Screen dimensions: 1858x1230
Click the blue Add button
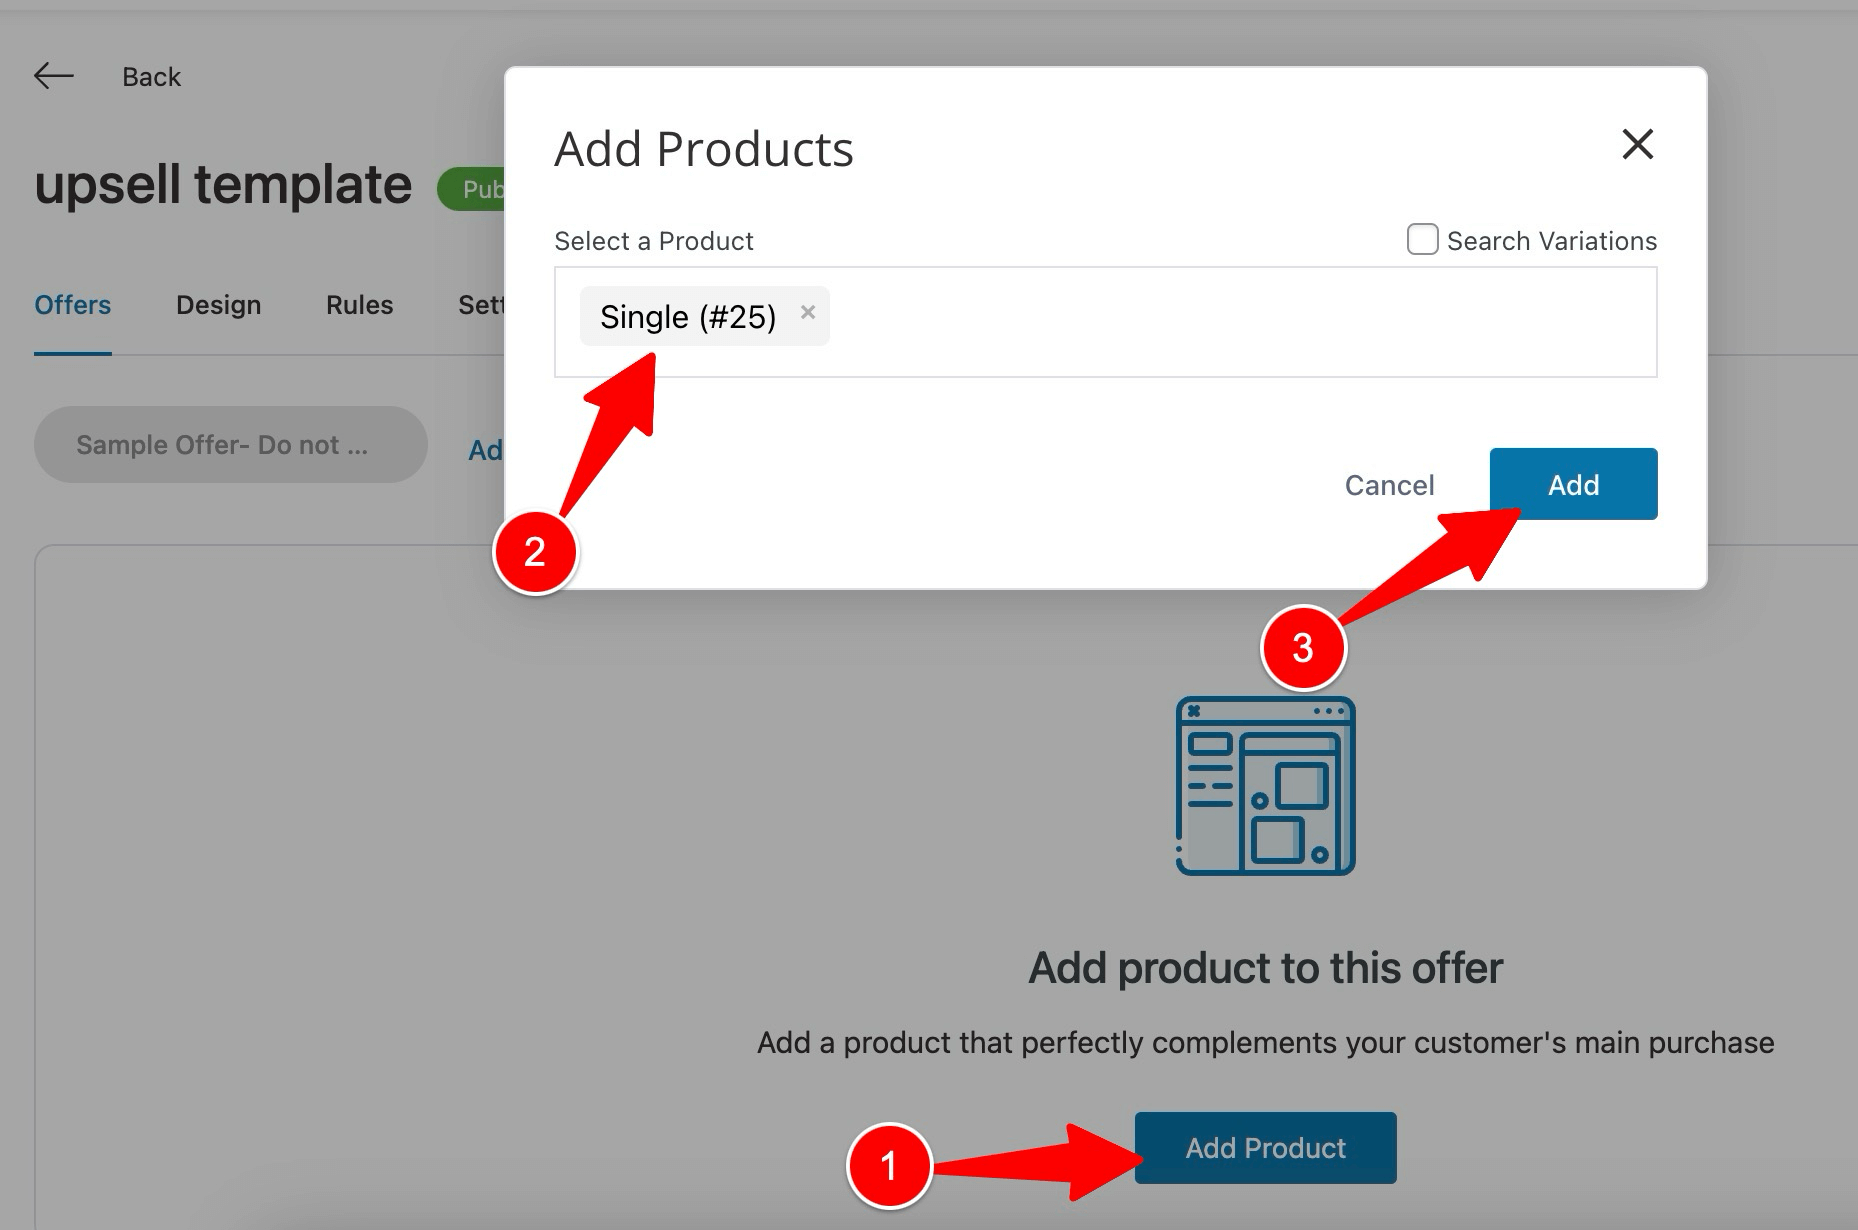pos(1573,484)
